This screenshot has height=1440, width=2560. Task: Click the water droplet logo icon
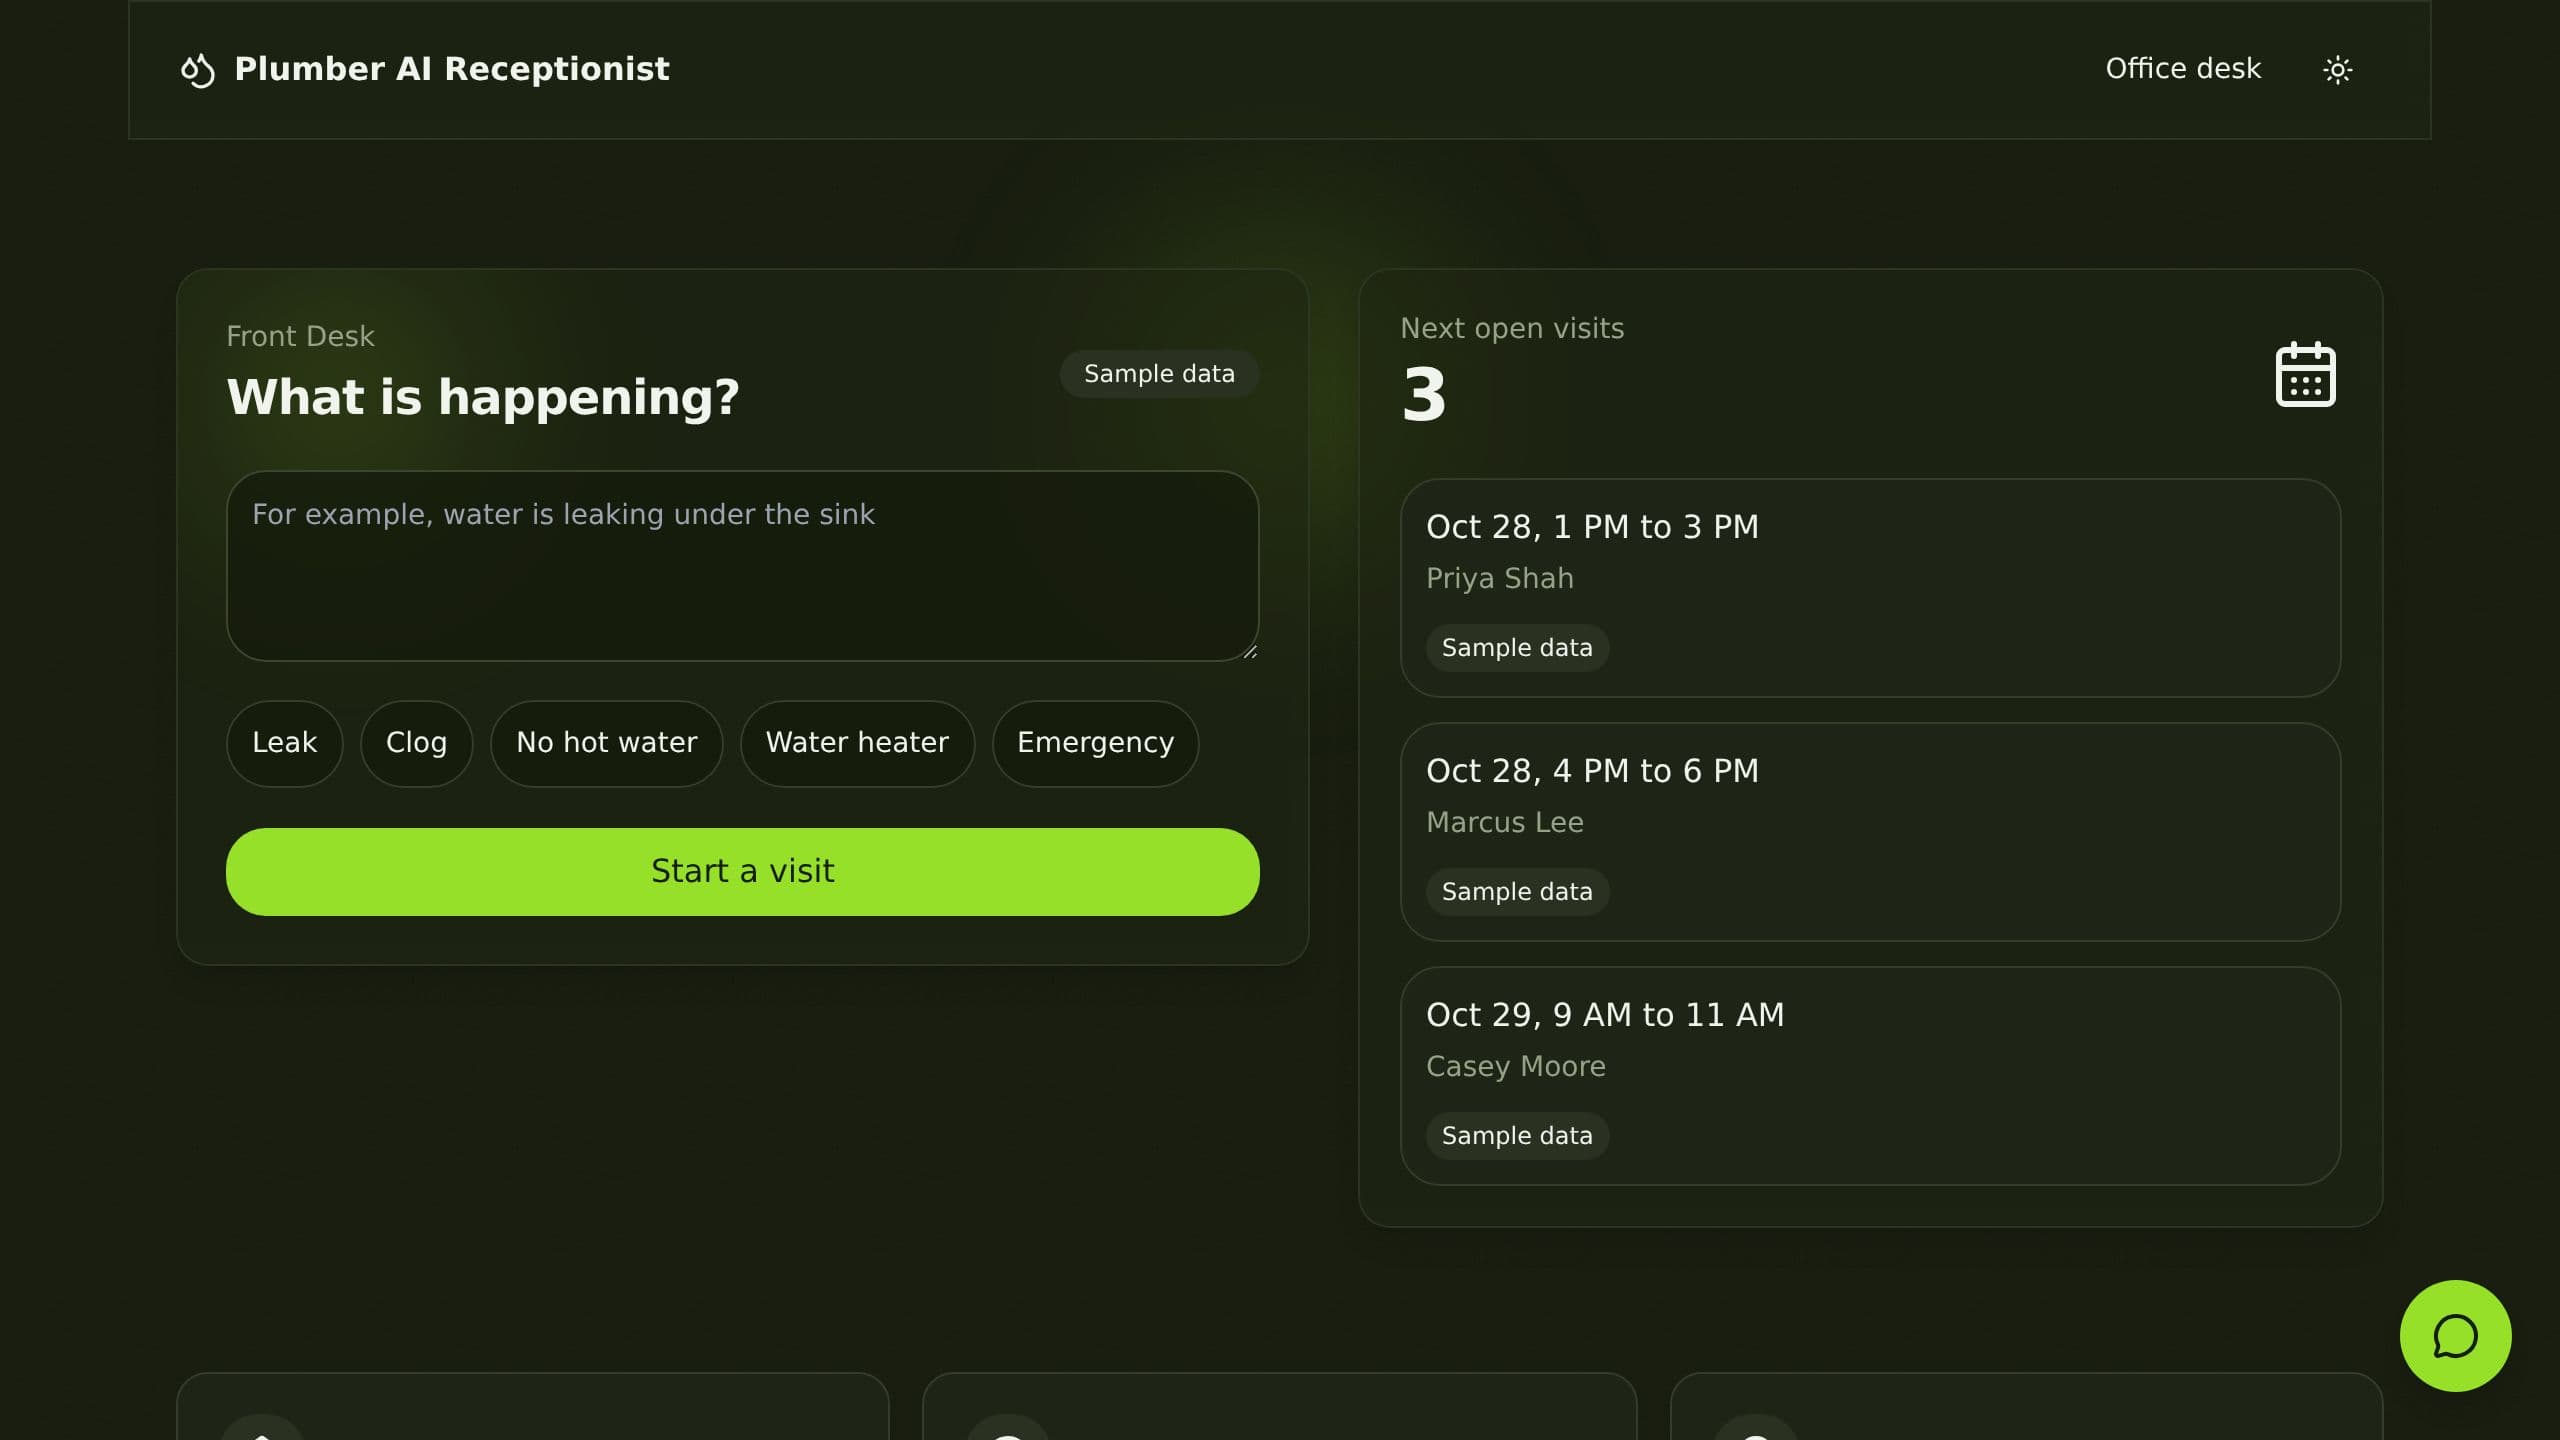(197, 70)
